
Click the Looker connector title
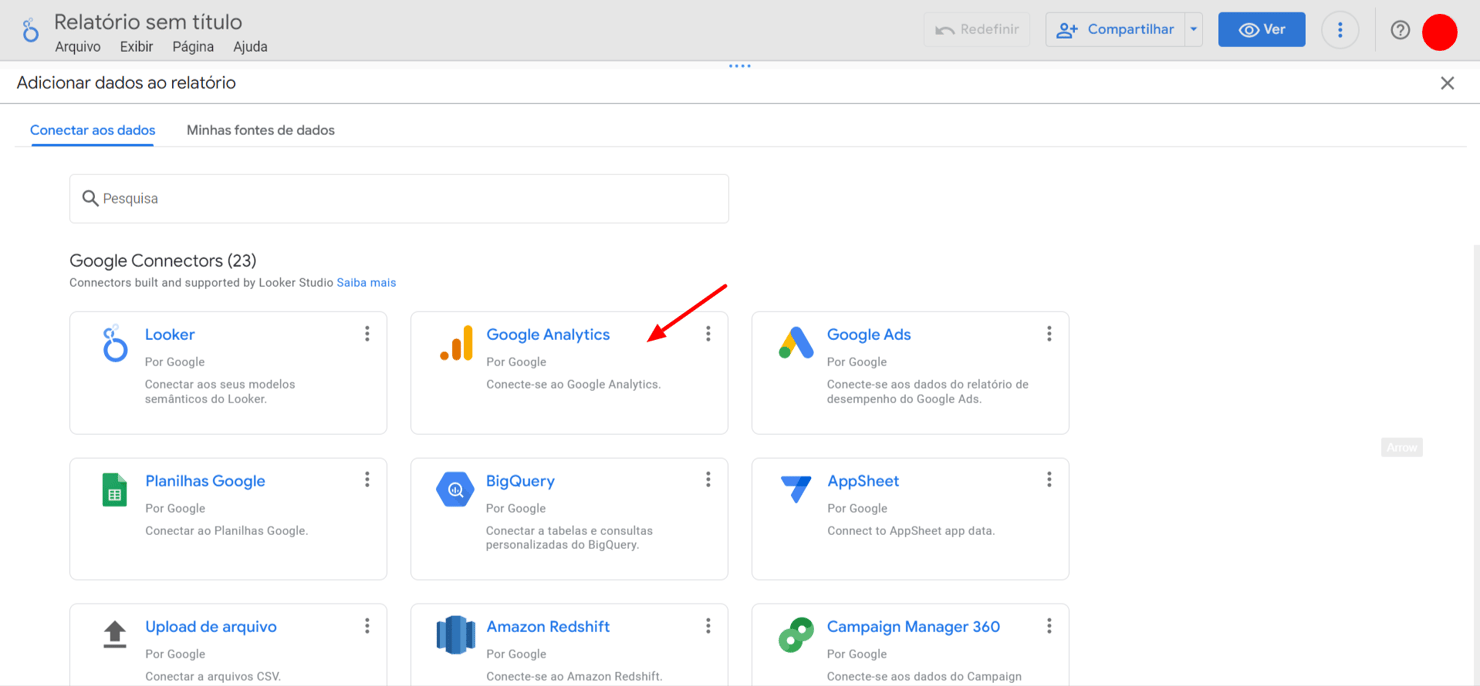coord(170,334)
